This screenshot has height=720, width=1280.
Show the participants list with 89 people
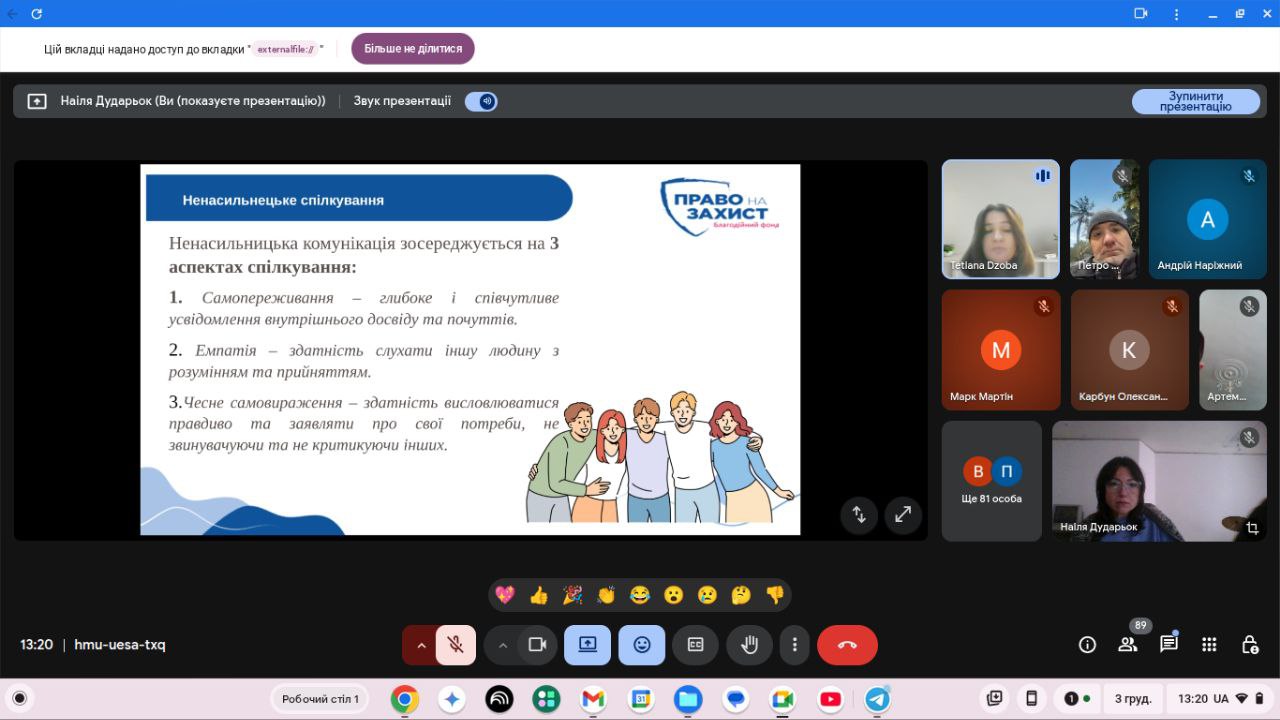click(1128, 645)
